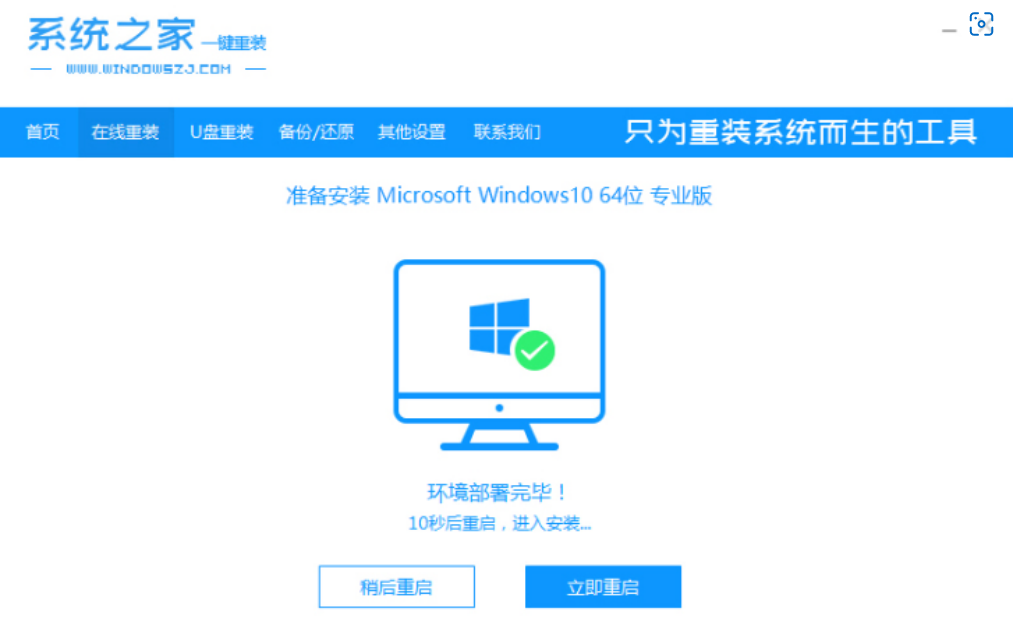Click the Windows logo inside the monitor graphic
The width and height of the screenshot is (1020, 624).
pos(500,327)
